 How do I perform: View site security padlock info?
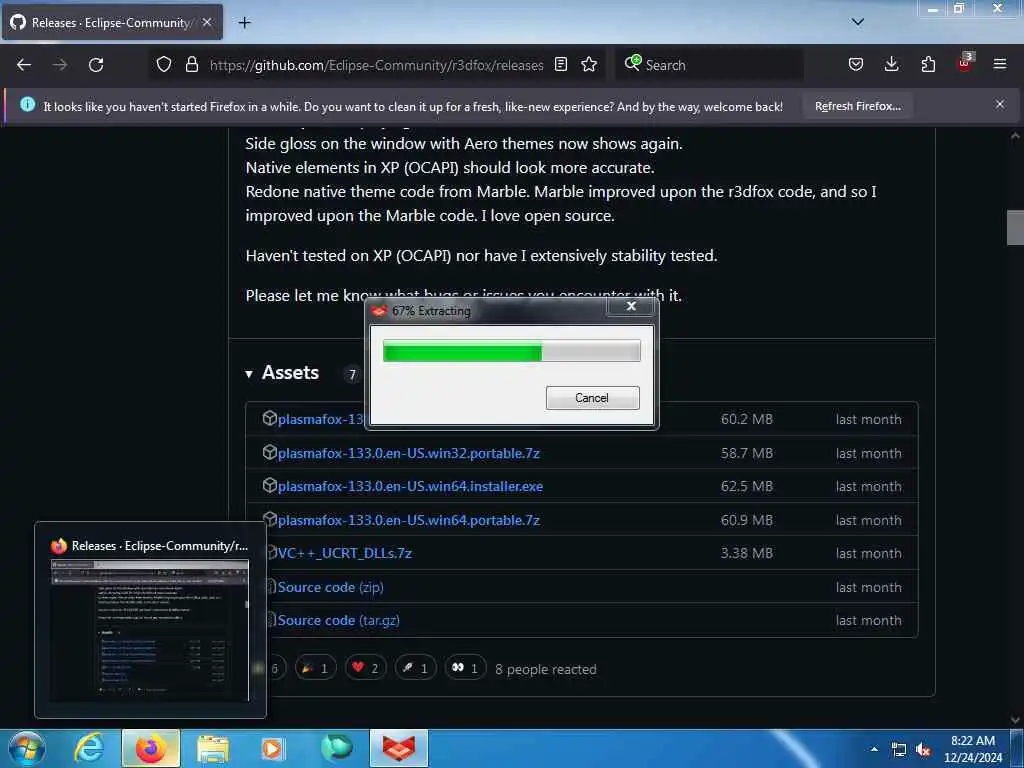(x=192, y=65)
